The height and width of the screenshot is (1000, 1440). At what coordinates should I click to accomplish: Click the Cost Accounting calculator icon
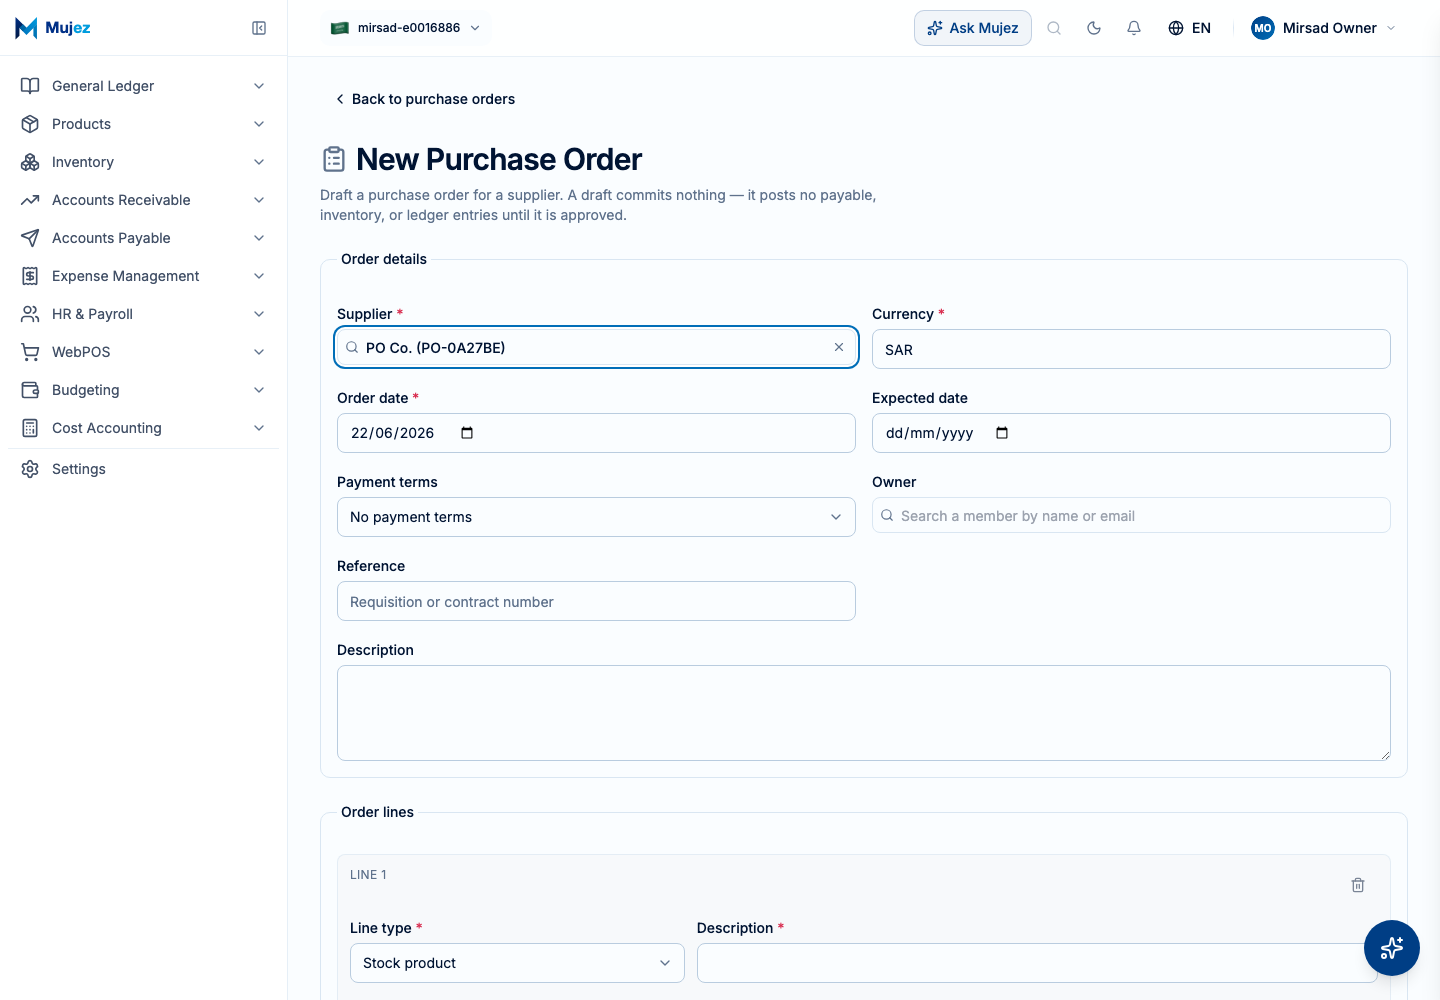pos(30,428)
